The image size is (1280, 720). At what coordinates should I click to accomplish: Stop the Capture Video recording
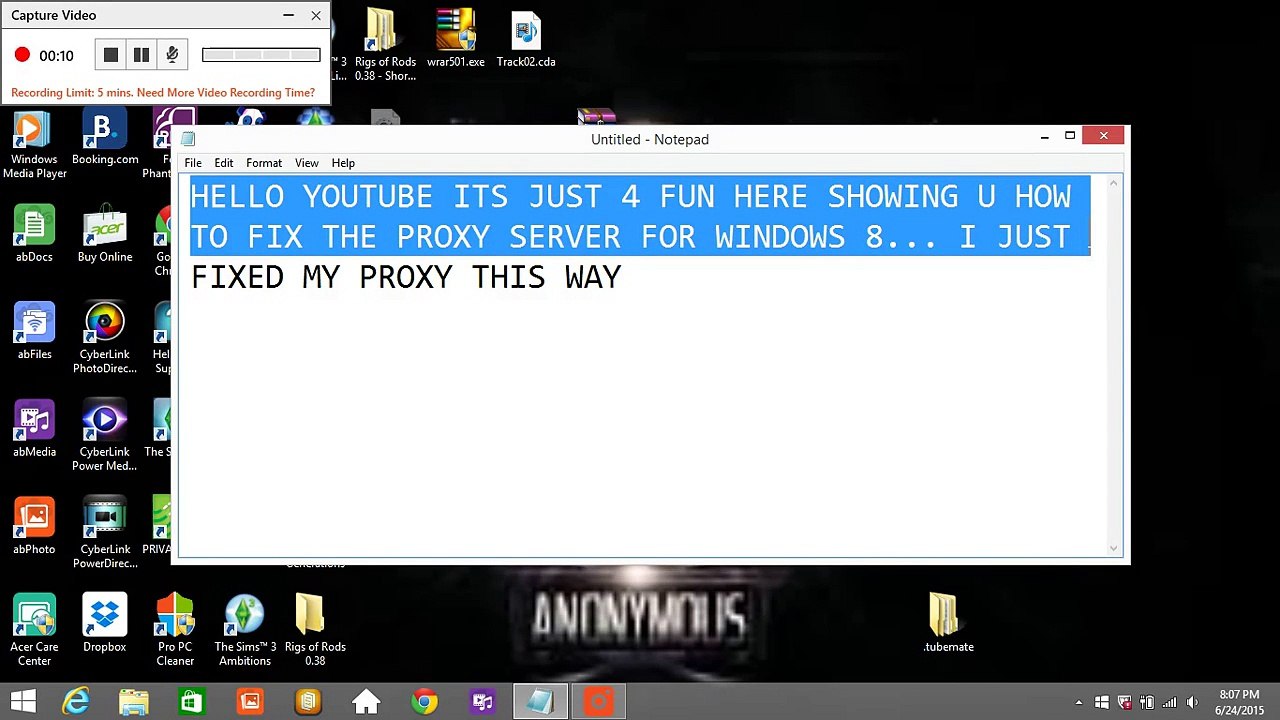[x=111, y=55]
